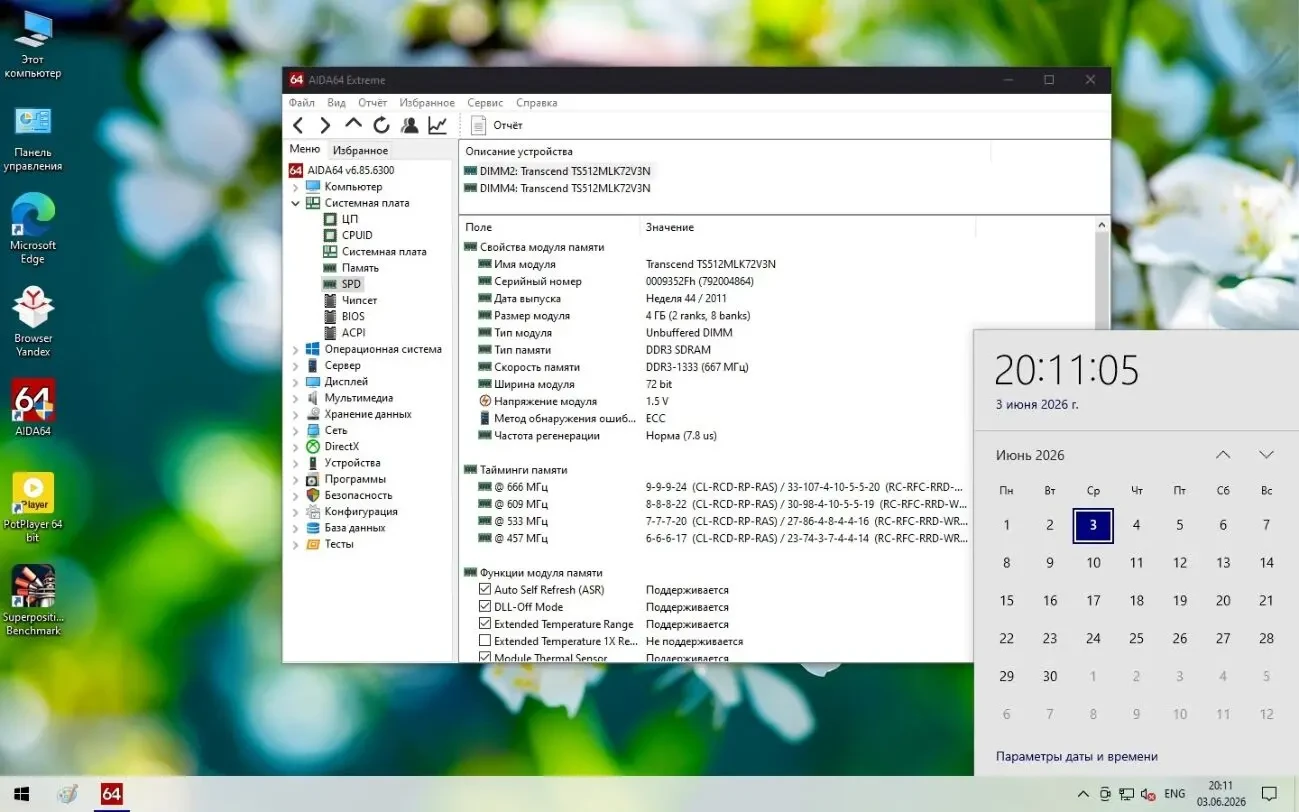Select BIOS item in the tree
The image size is (1299, 812).
(353, 316)
